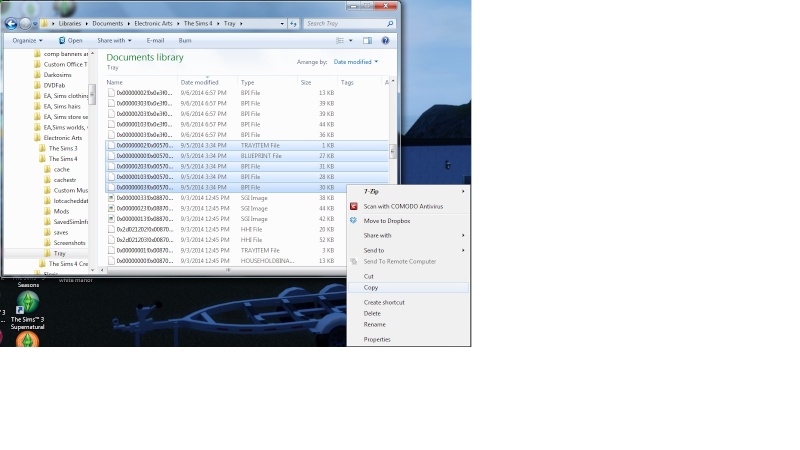
Task: Open the view options dropdown arrow
Action: (x=351, y=40)
